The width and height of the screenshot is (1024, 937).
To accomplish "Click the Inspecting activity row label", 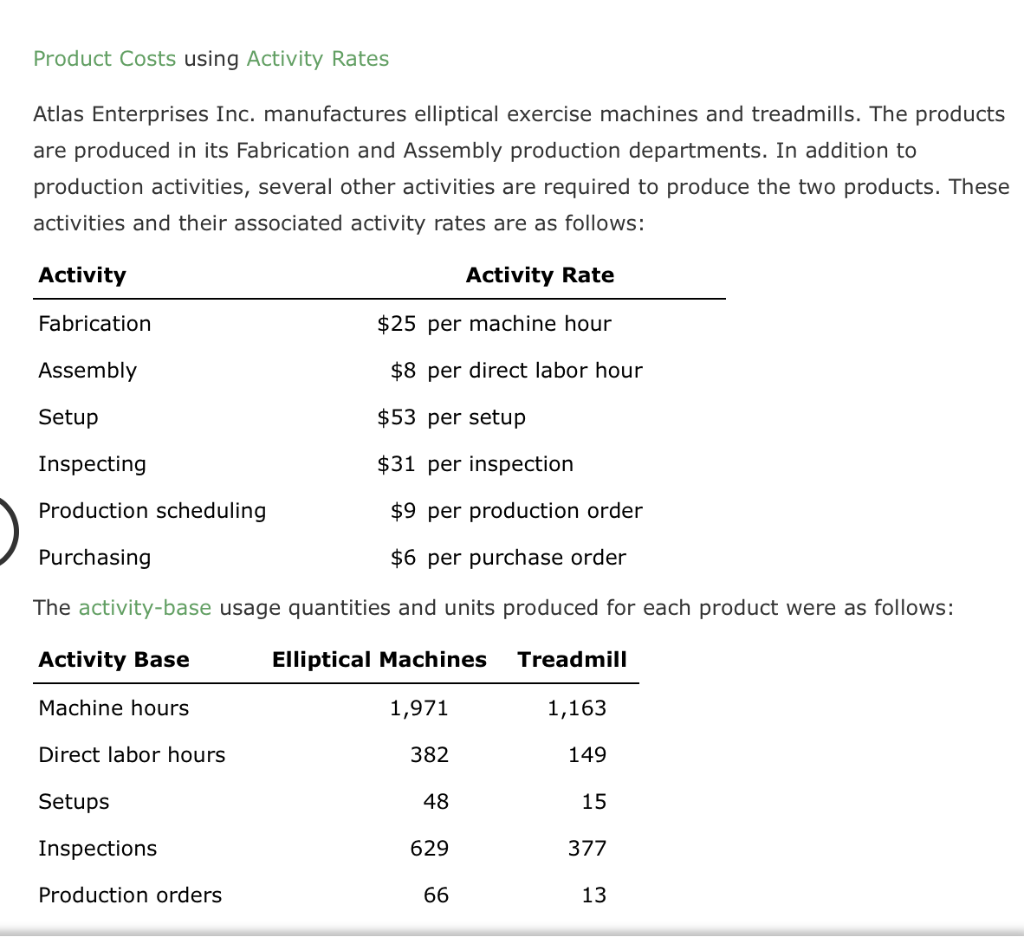I will click(x=92, y=464).
